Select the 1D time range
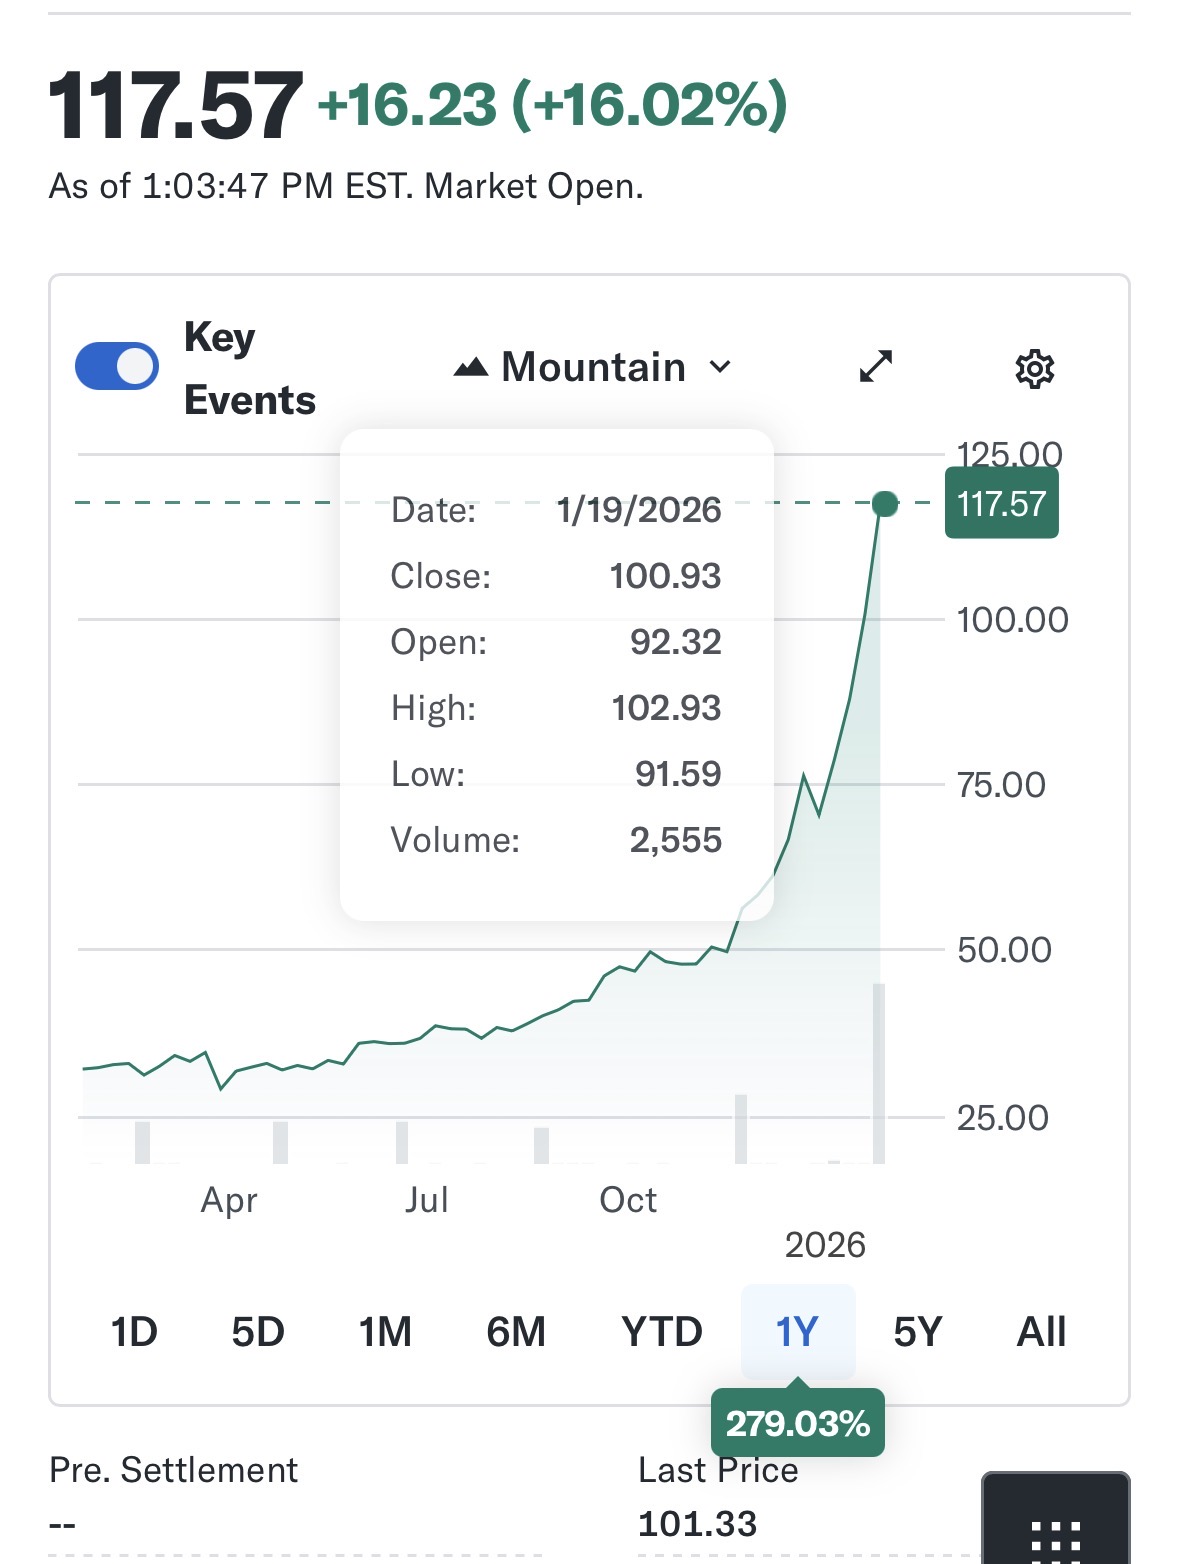Viewport: 1179px width, 1564px height. (134, 1332)
